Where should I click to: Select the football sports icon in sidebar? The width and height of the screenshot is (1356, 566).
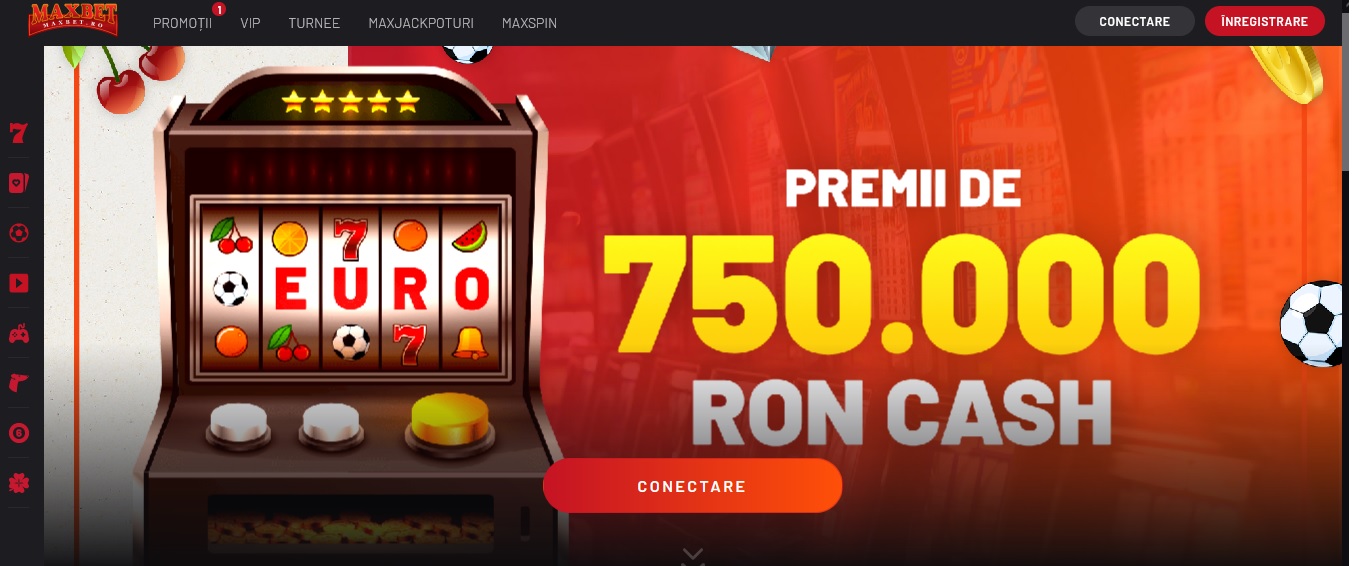(18, 233)
